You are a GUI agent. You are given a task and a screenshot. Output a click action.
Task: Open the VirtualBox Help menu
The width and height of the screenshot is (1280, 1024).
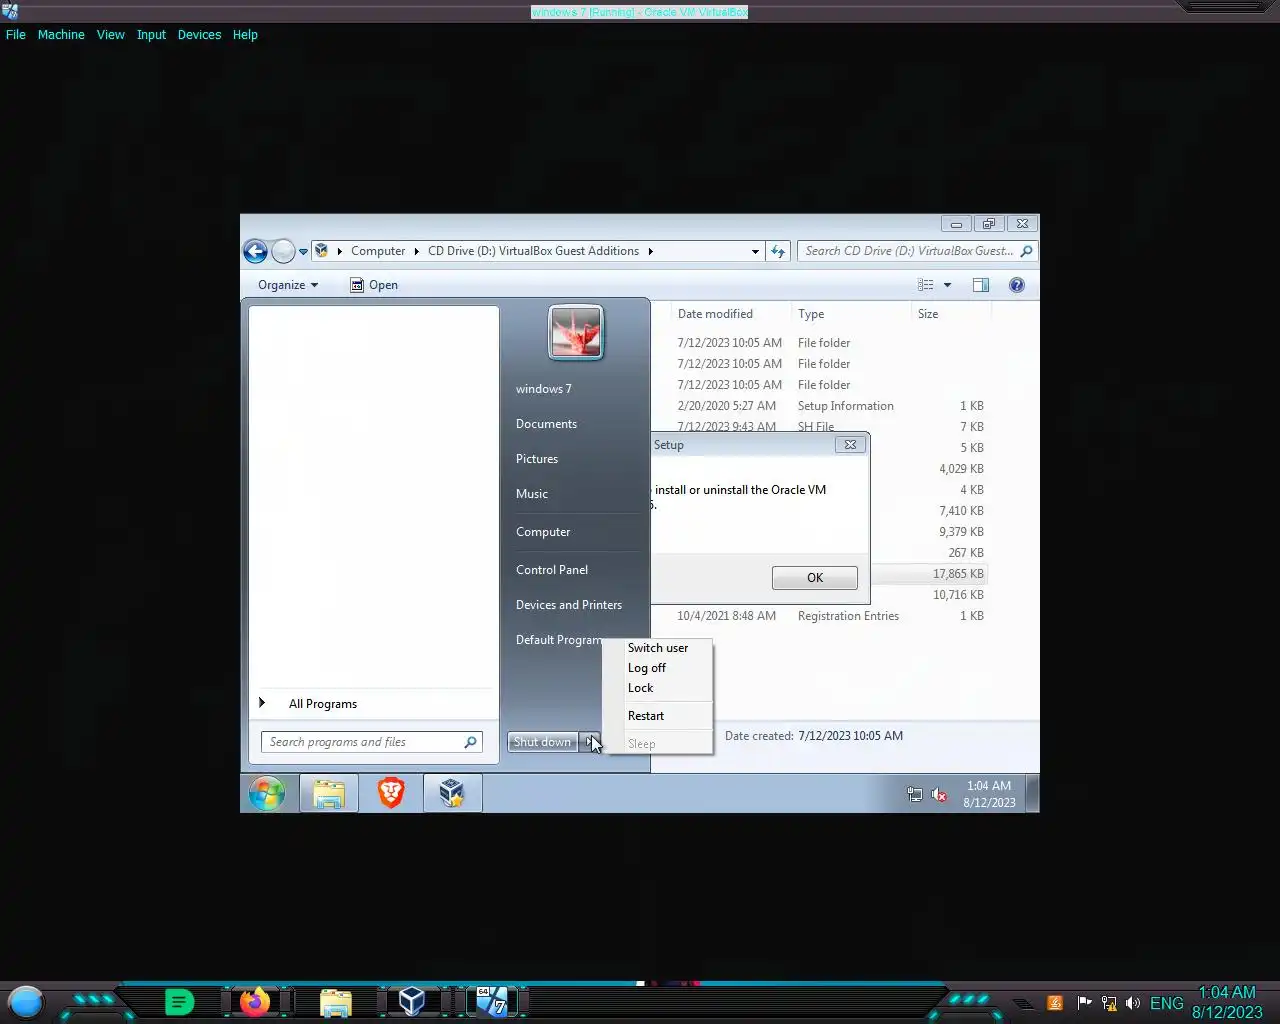(x=245, y=34)
